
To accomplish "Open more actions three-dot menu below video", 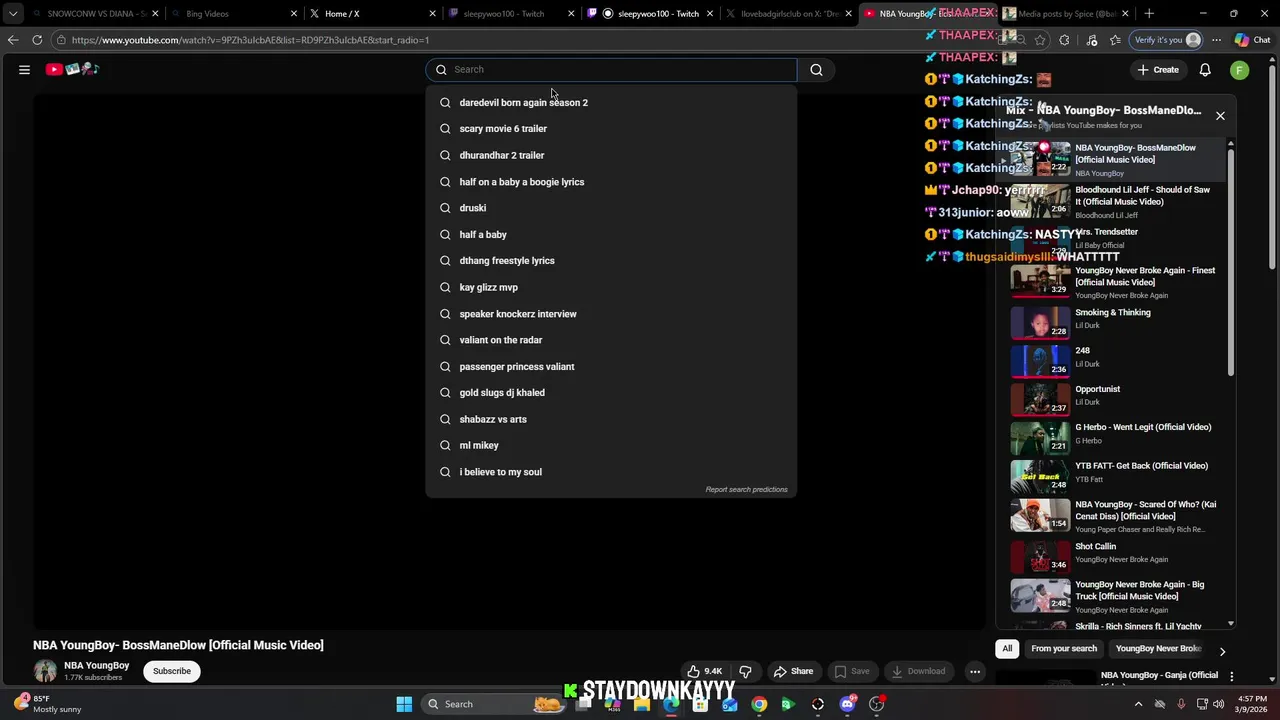I will coord(975,671).
